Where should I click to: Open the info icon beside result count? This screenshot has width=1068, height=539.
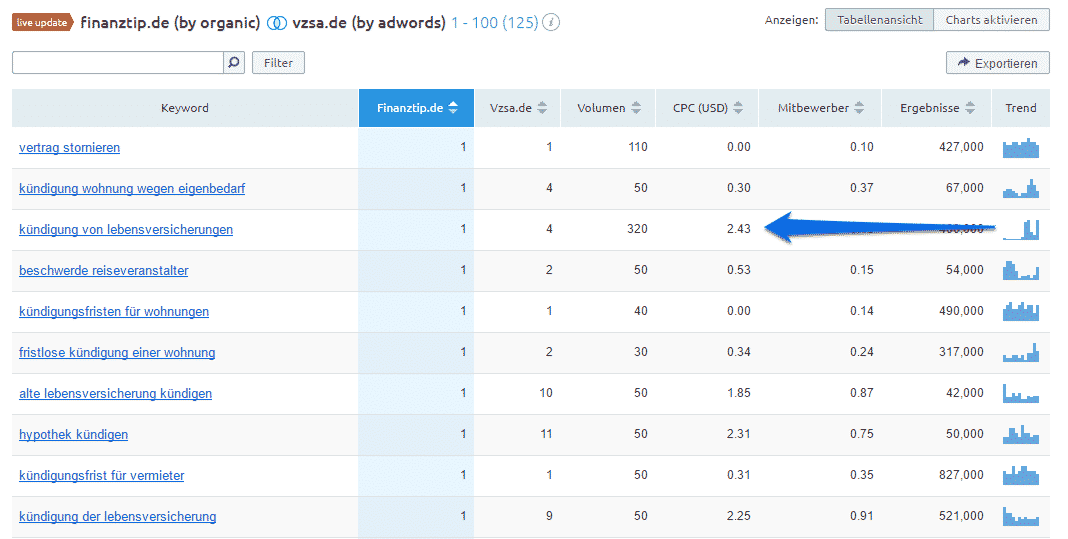pyautogui.click(x=551, y=22)
